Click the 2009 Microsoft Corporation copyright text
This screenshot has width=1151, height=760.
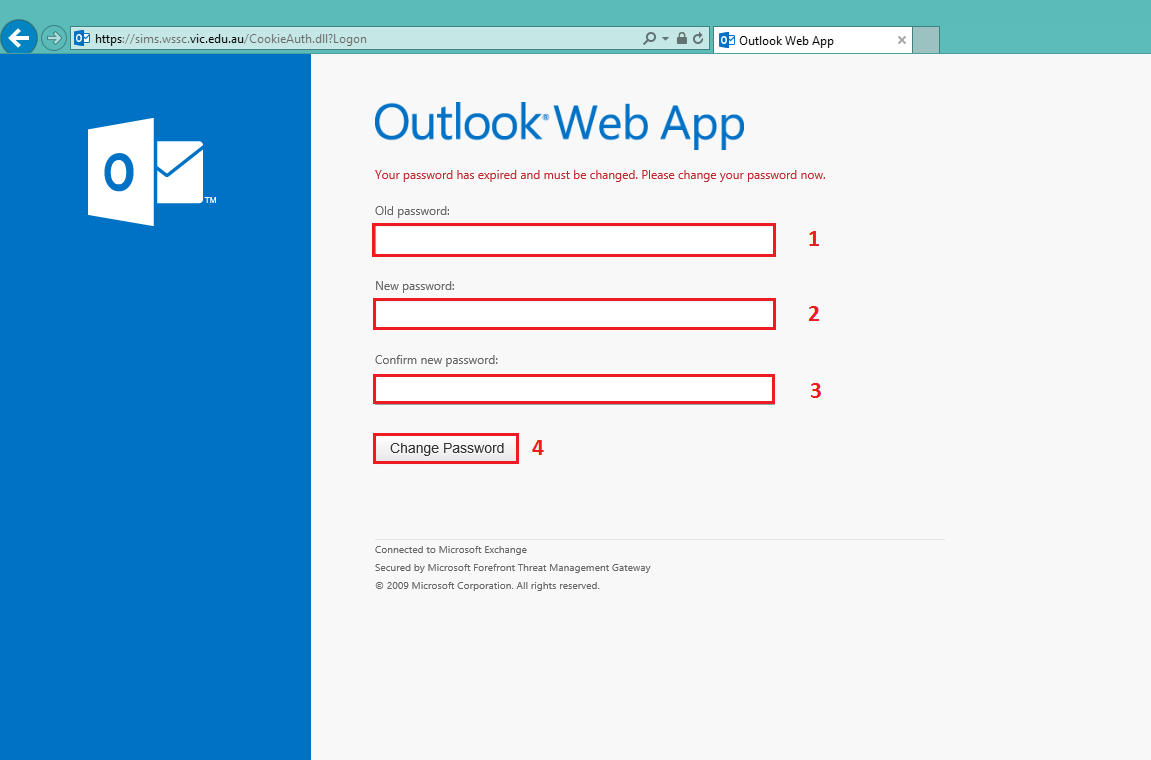[487, 586]
